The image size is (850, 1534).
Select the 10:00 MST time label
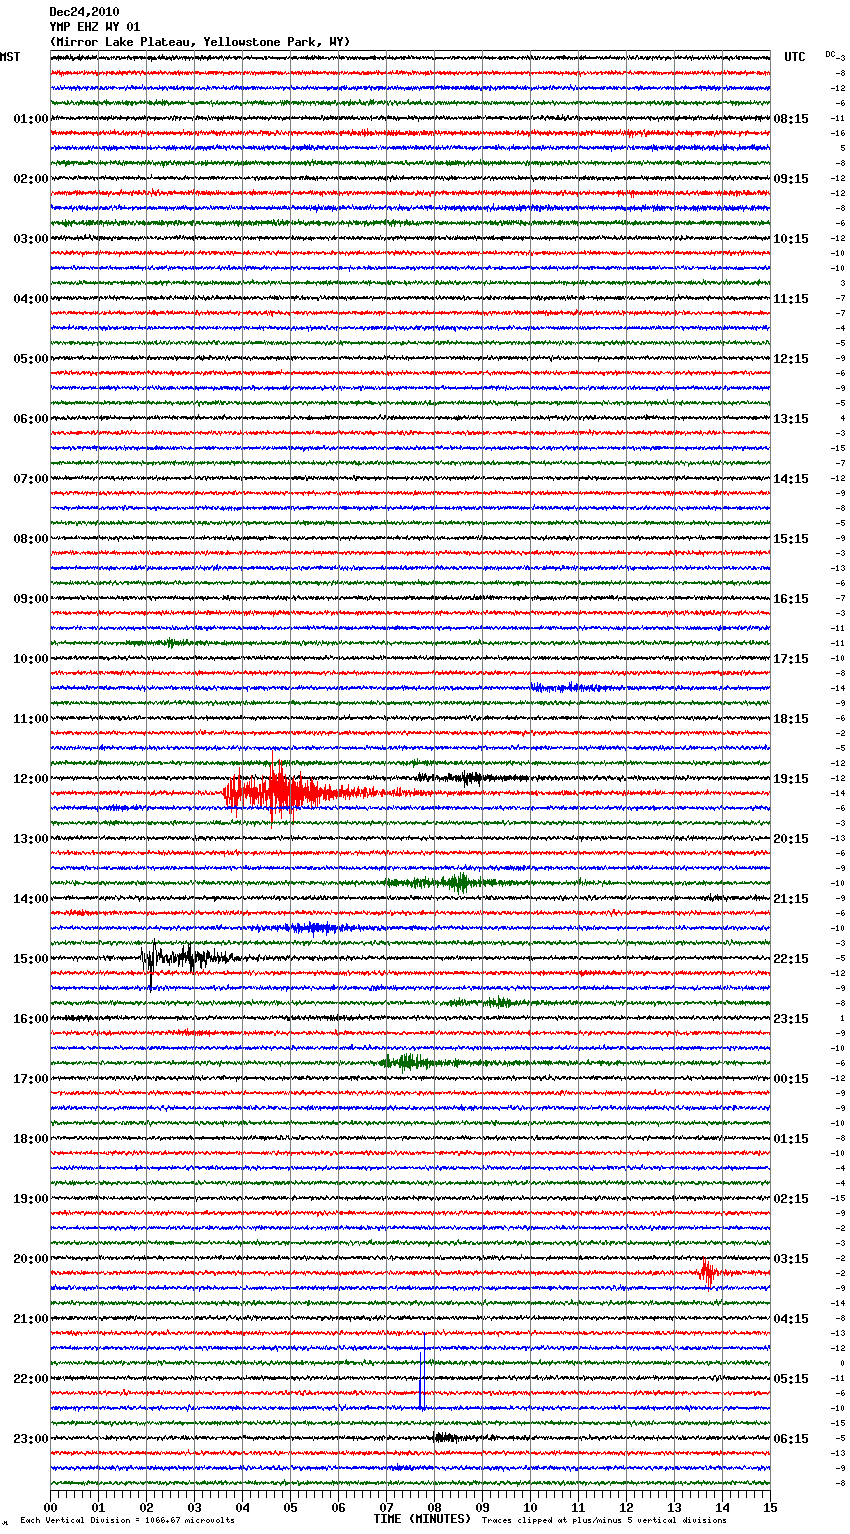[x=31, y=659]
